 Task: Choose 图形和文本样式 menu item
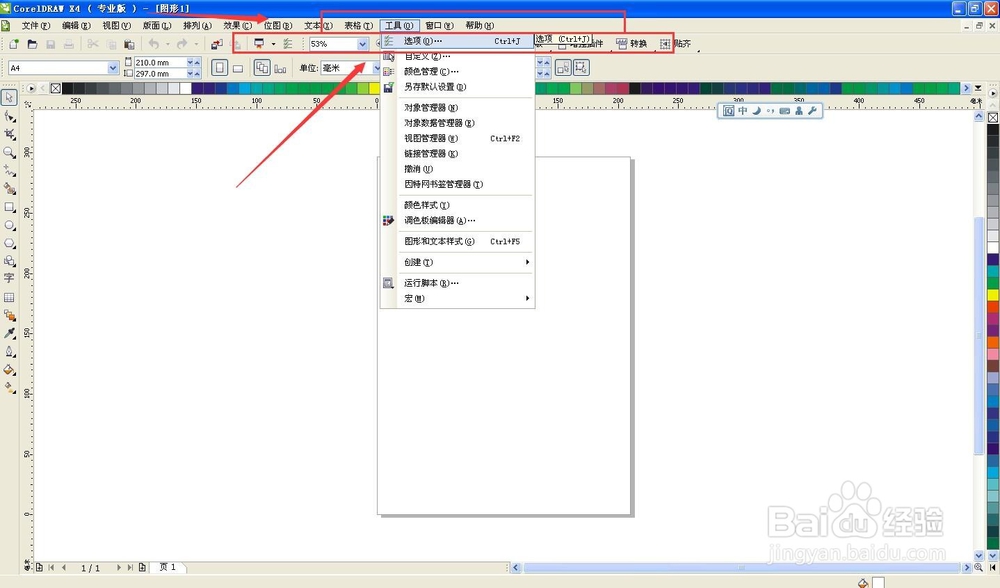point(457,242)
